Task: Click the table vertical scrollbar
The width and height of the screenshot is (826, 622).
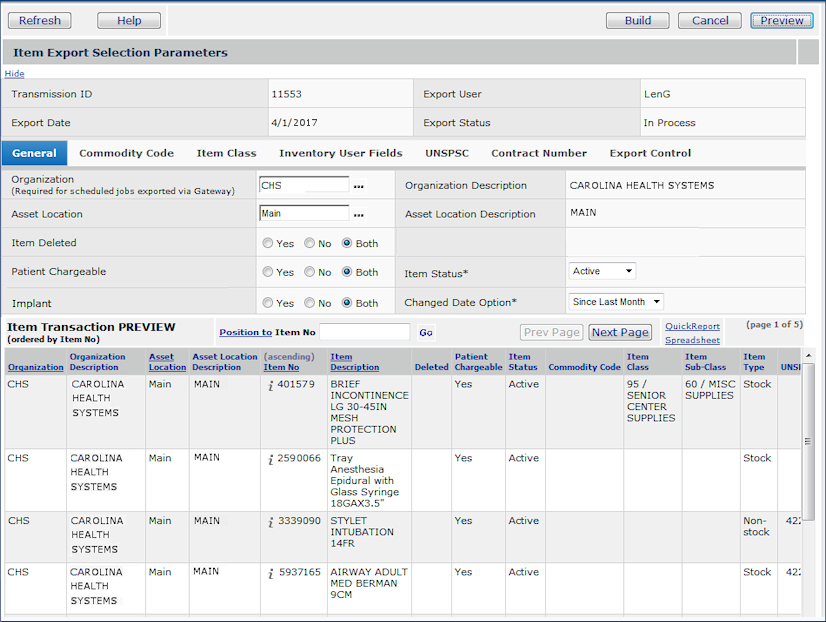Action: [x=808, y=440]
